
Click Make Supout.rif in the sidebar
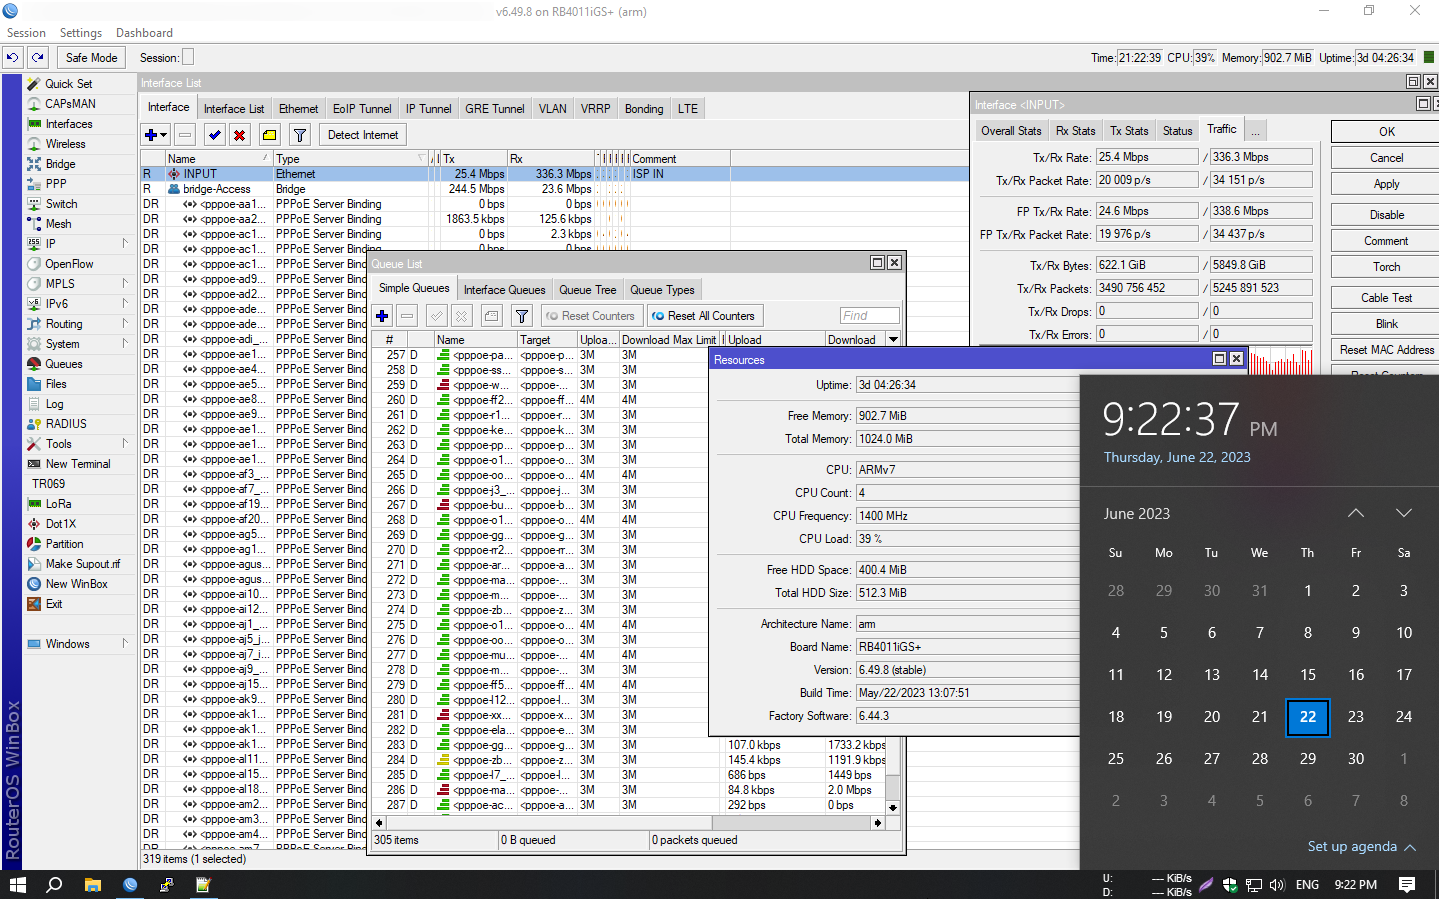(x=82, y=564)
